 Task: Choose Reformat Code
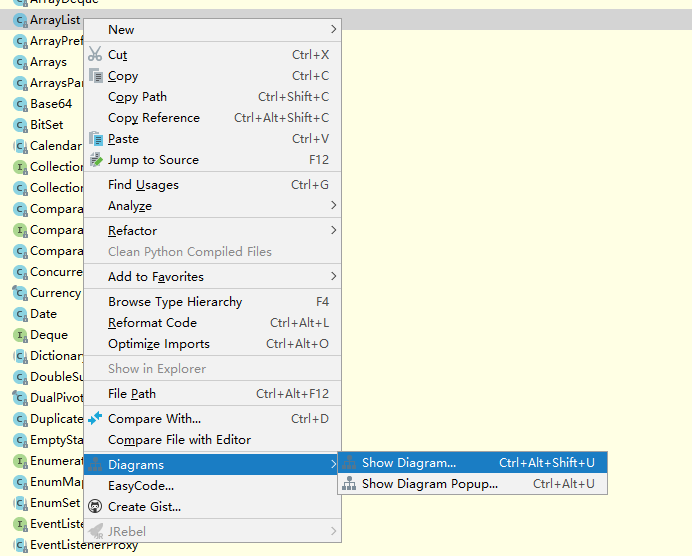[212, 323]
